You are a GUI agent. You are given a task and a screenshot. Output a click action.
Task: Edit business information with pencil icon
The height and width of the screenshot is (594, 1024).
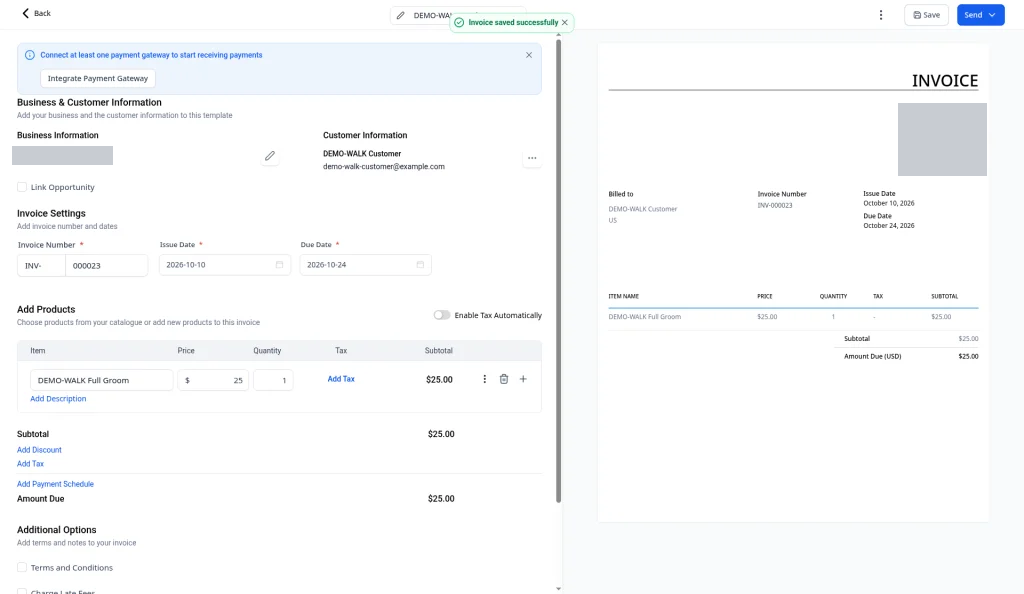coord(270,156)
